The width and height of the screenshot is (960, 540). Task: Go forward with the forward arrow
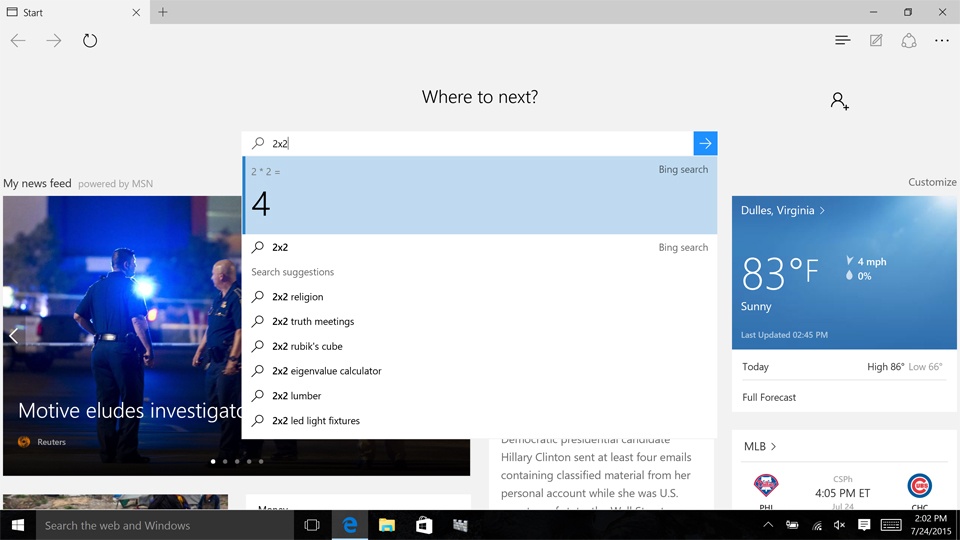(x=54, y=40)
